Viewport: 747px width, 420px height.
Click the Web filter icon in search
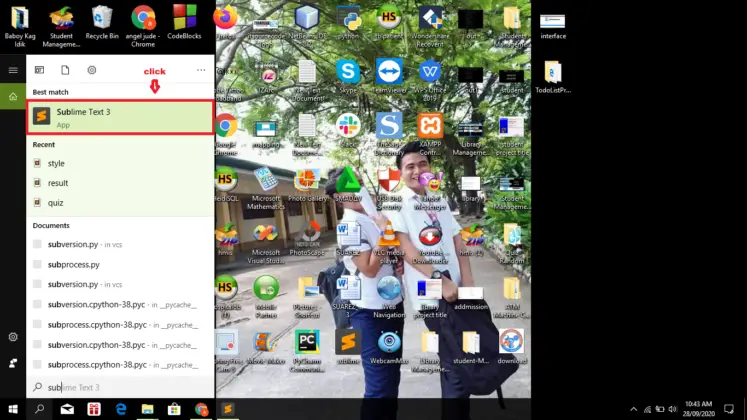coord(92,70)
